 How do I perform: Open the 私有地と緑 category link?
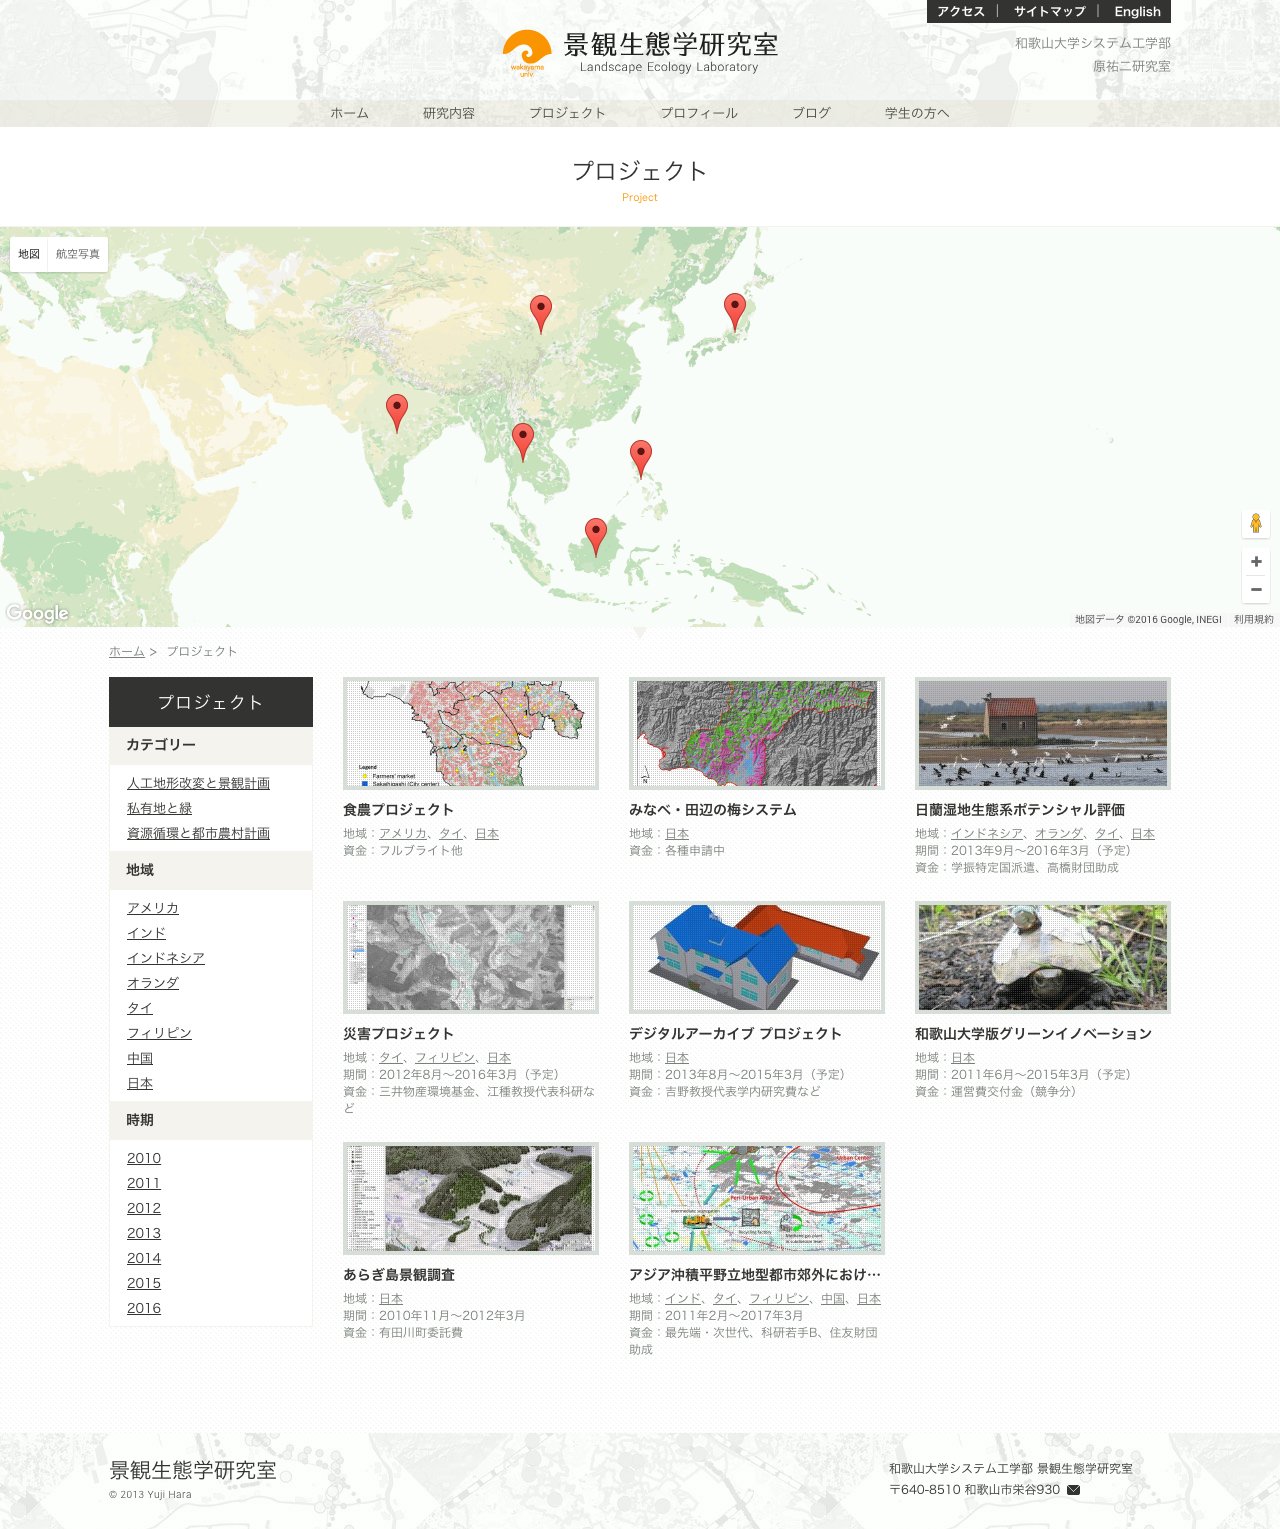[159, 808]
